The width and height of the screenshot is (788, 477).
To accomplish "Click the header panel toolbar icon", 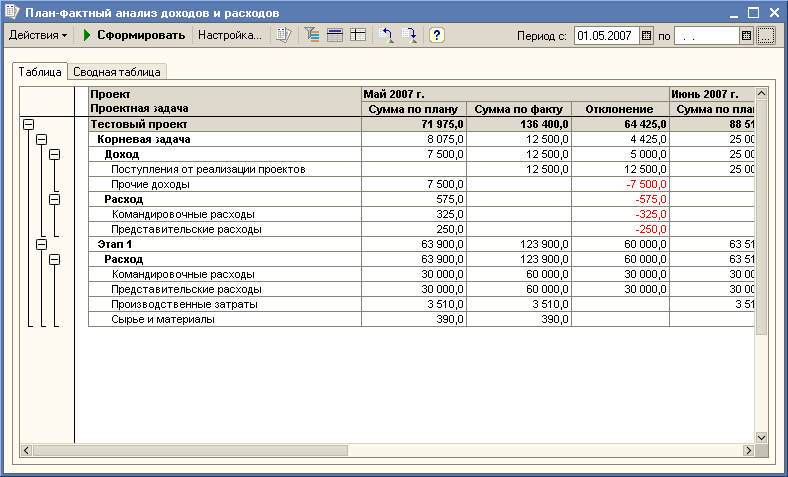I will (335, 35).
